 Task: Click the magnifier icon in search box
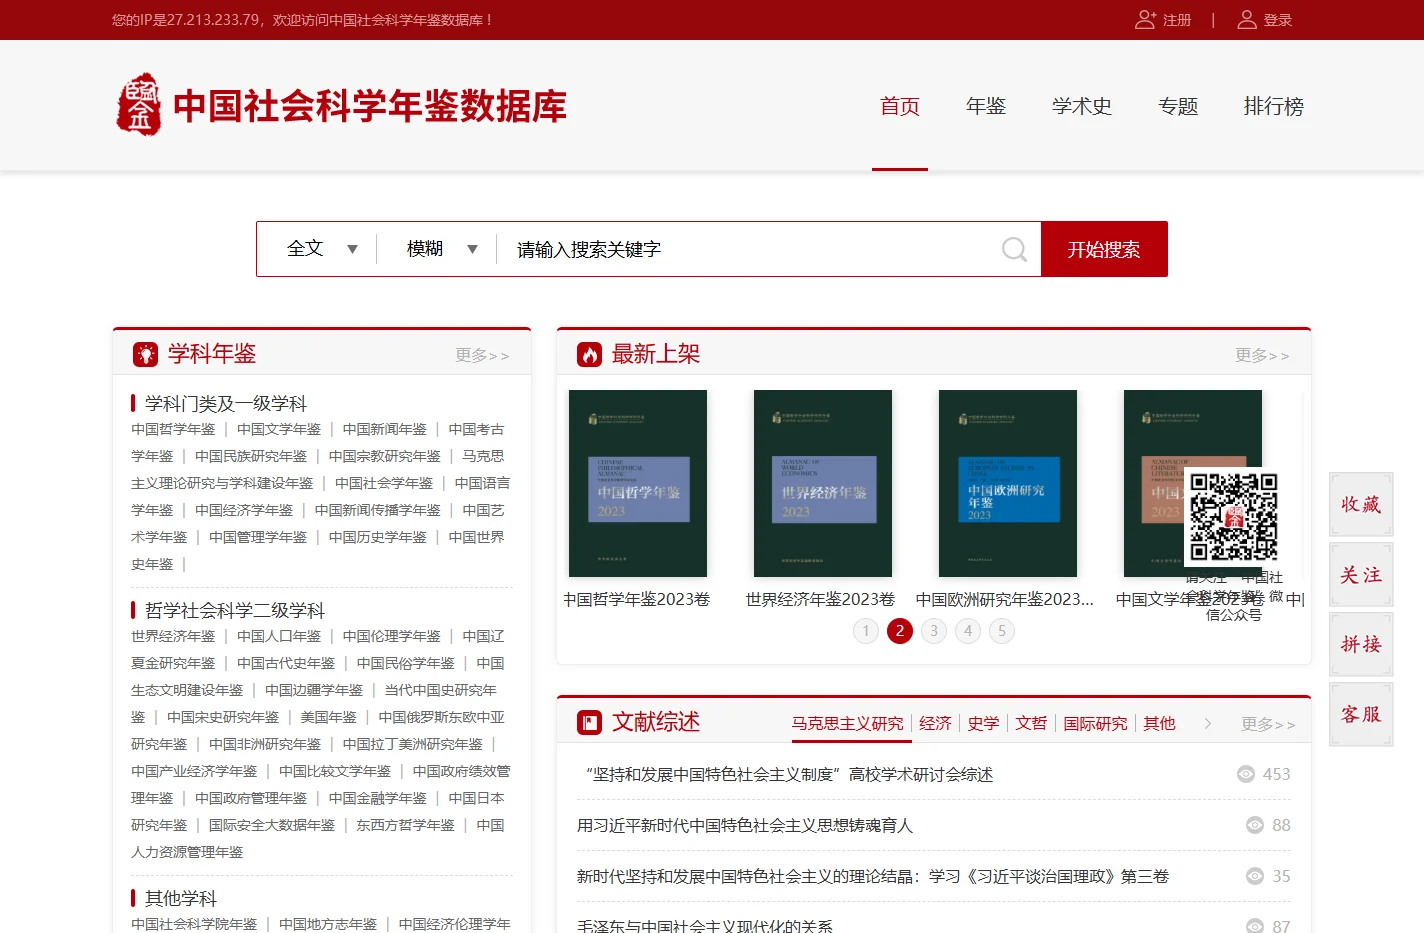pyautogui.click(x=1014, y=249)
